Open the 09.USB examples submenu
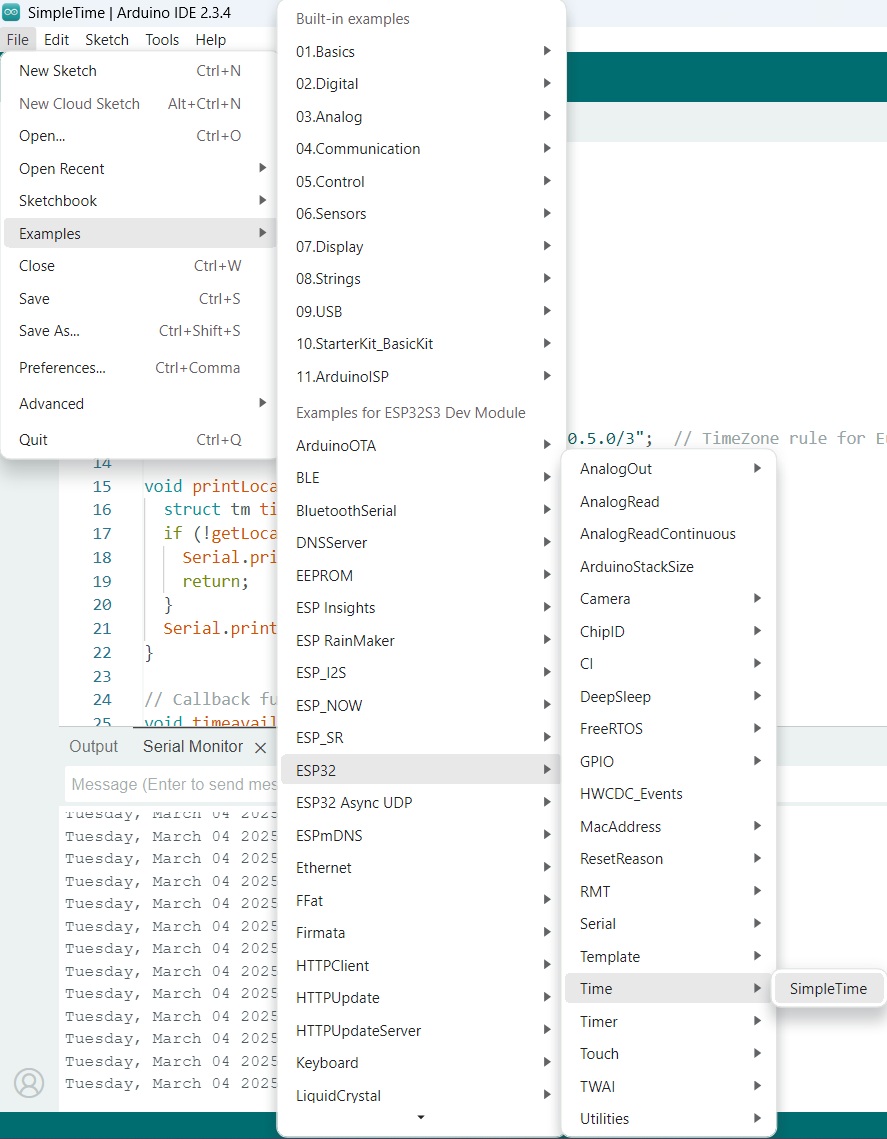 click(x=421, y=311)
